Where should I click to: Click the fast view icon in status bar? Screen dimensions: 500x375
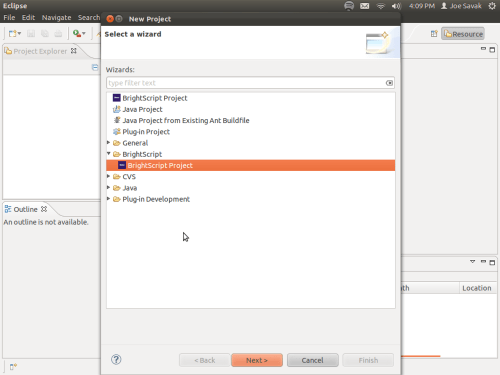click(13, 367)
